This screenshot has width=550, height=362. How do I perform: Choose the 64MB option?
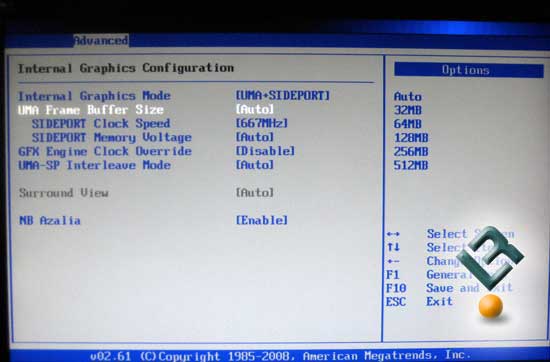(x=408, y=124)
